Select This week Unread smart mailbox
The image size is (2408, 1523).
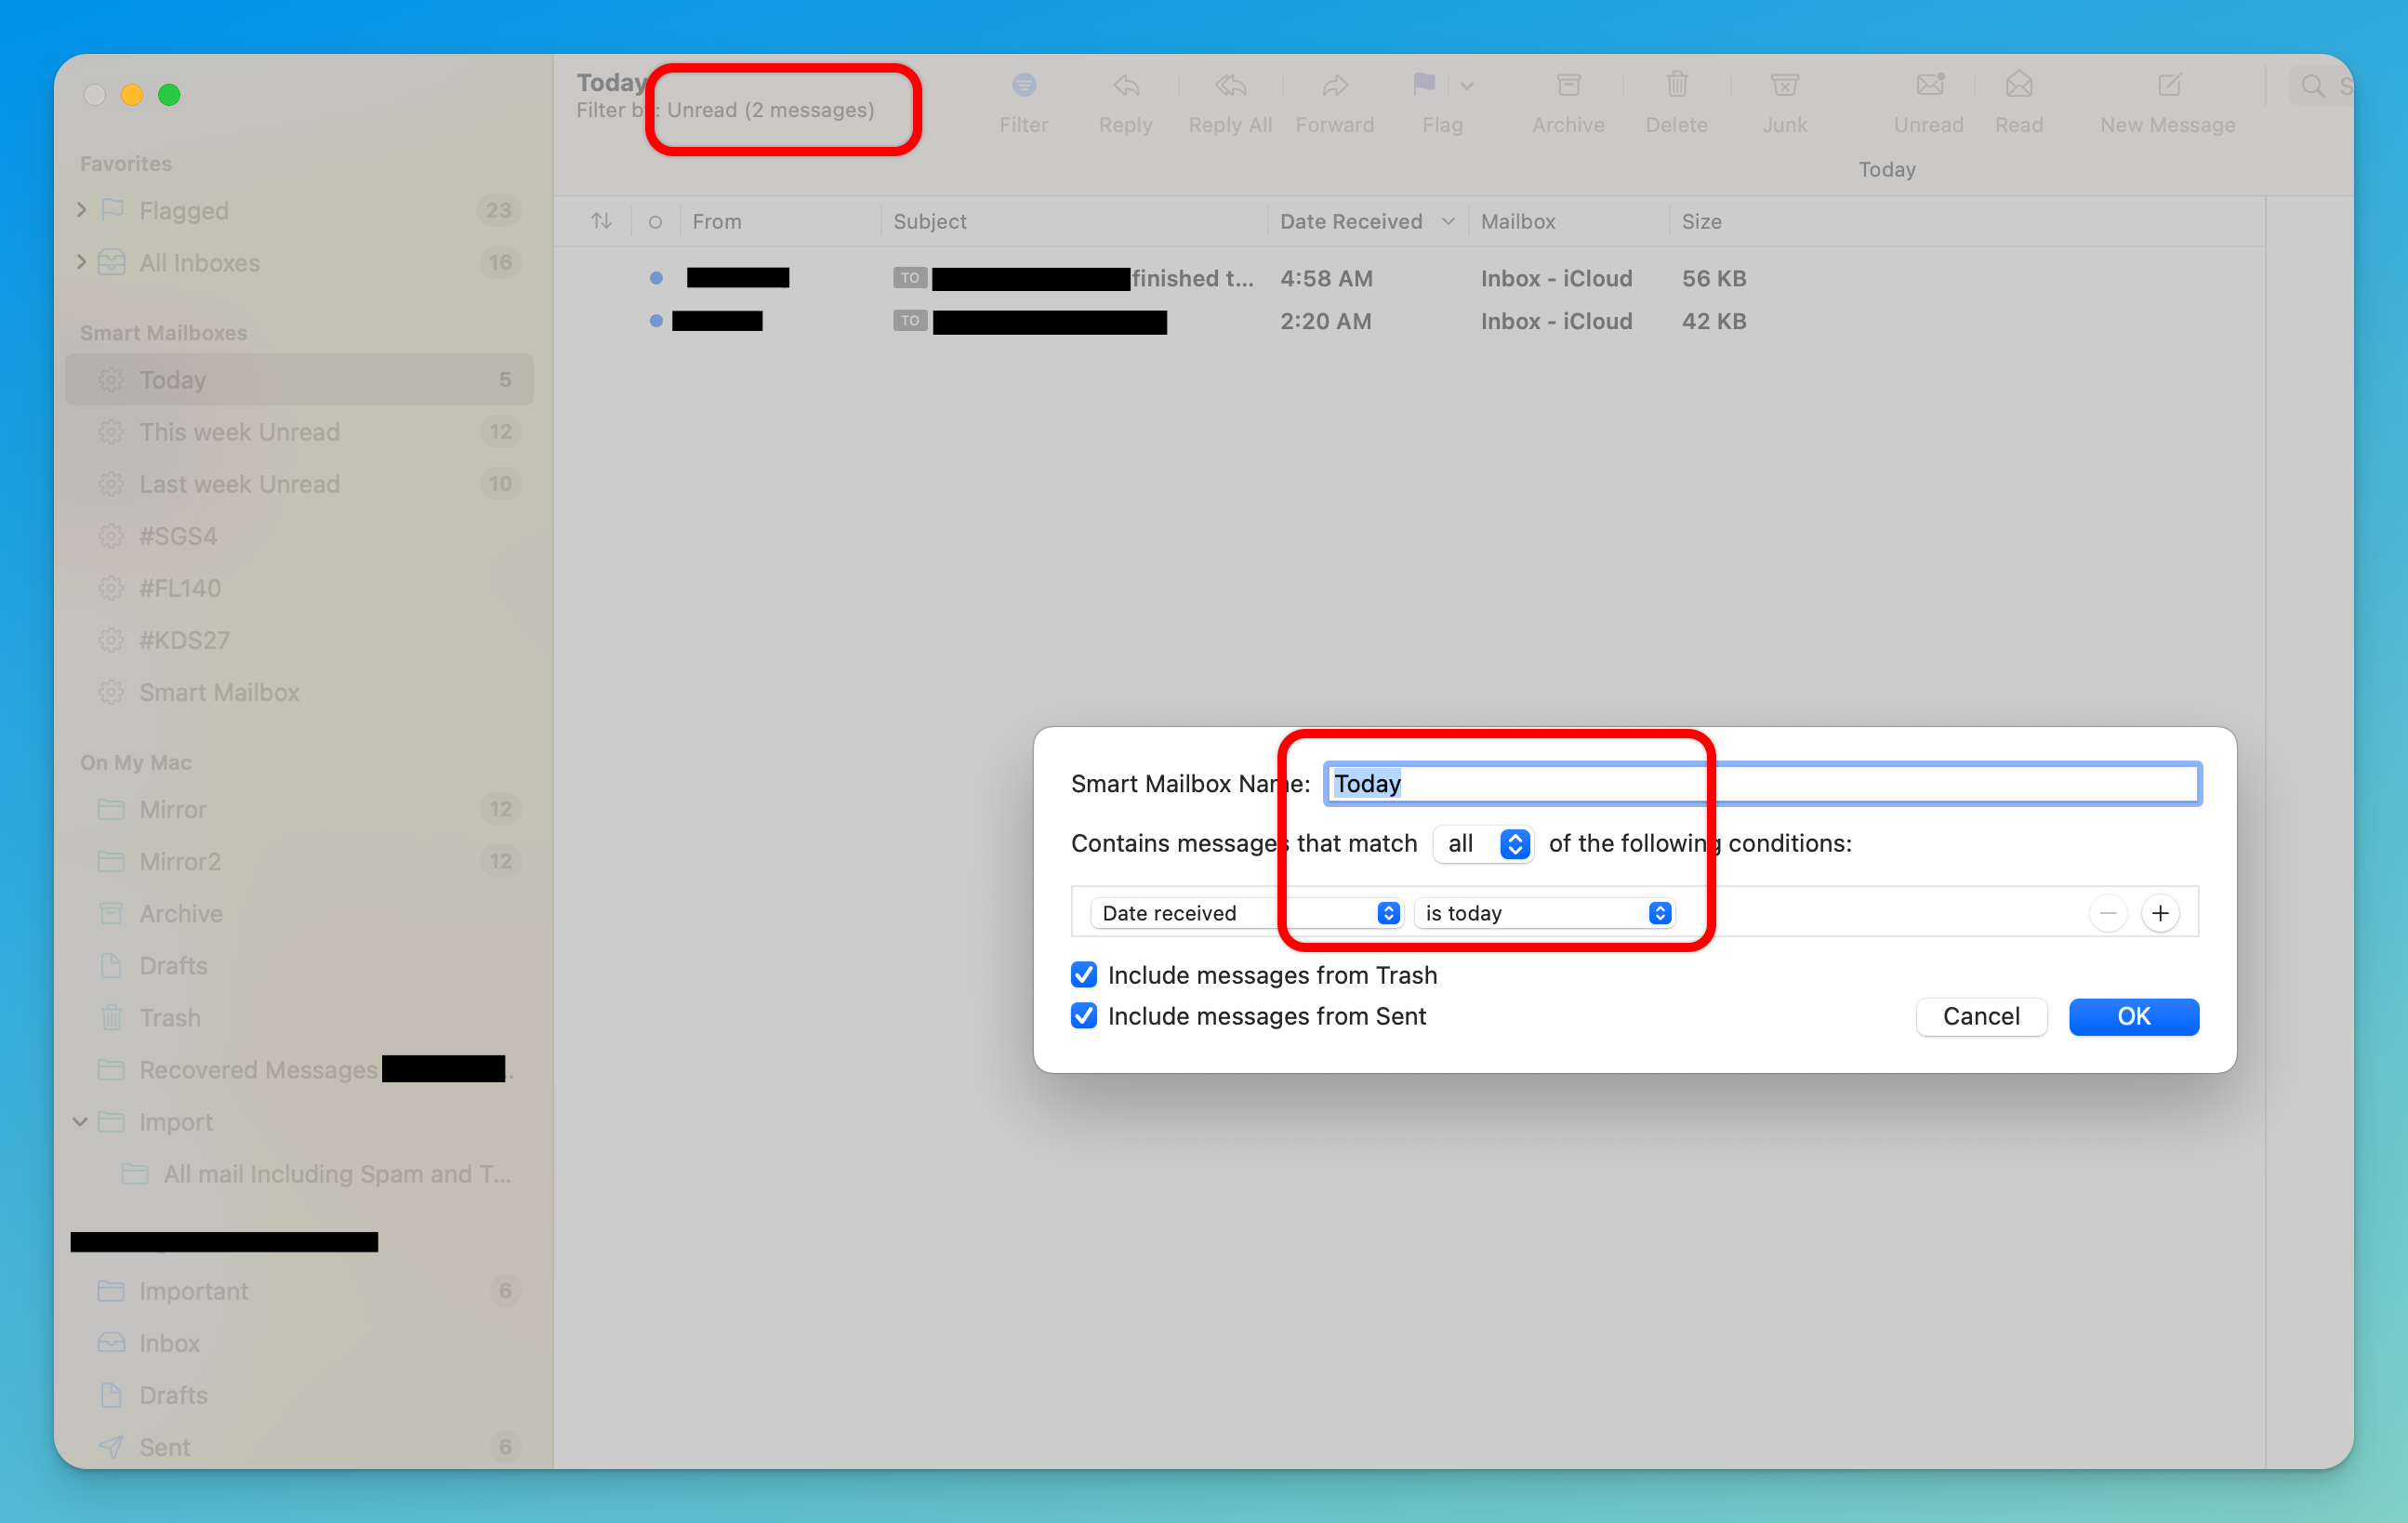pyautogui.click(x=240, y=432)
